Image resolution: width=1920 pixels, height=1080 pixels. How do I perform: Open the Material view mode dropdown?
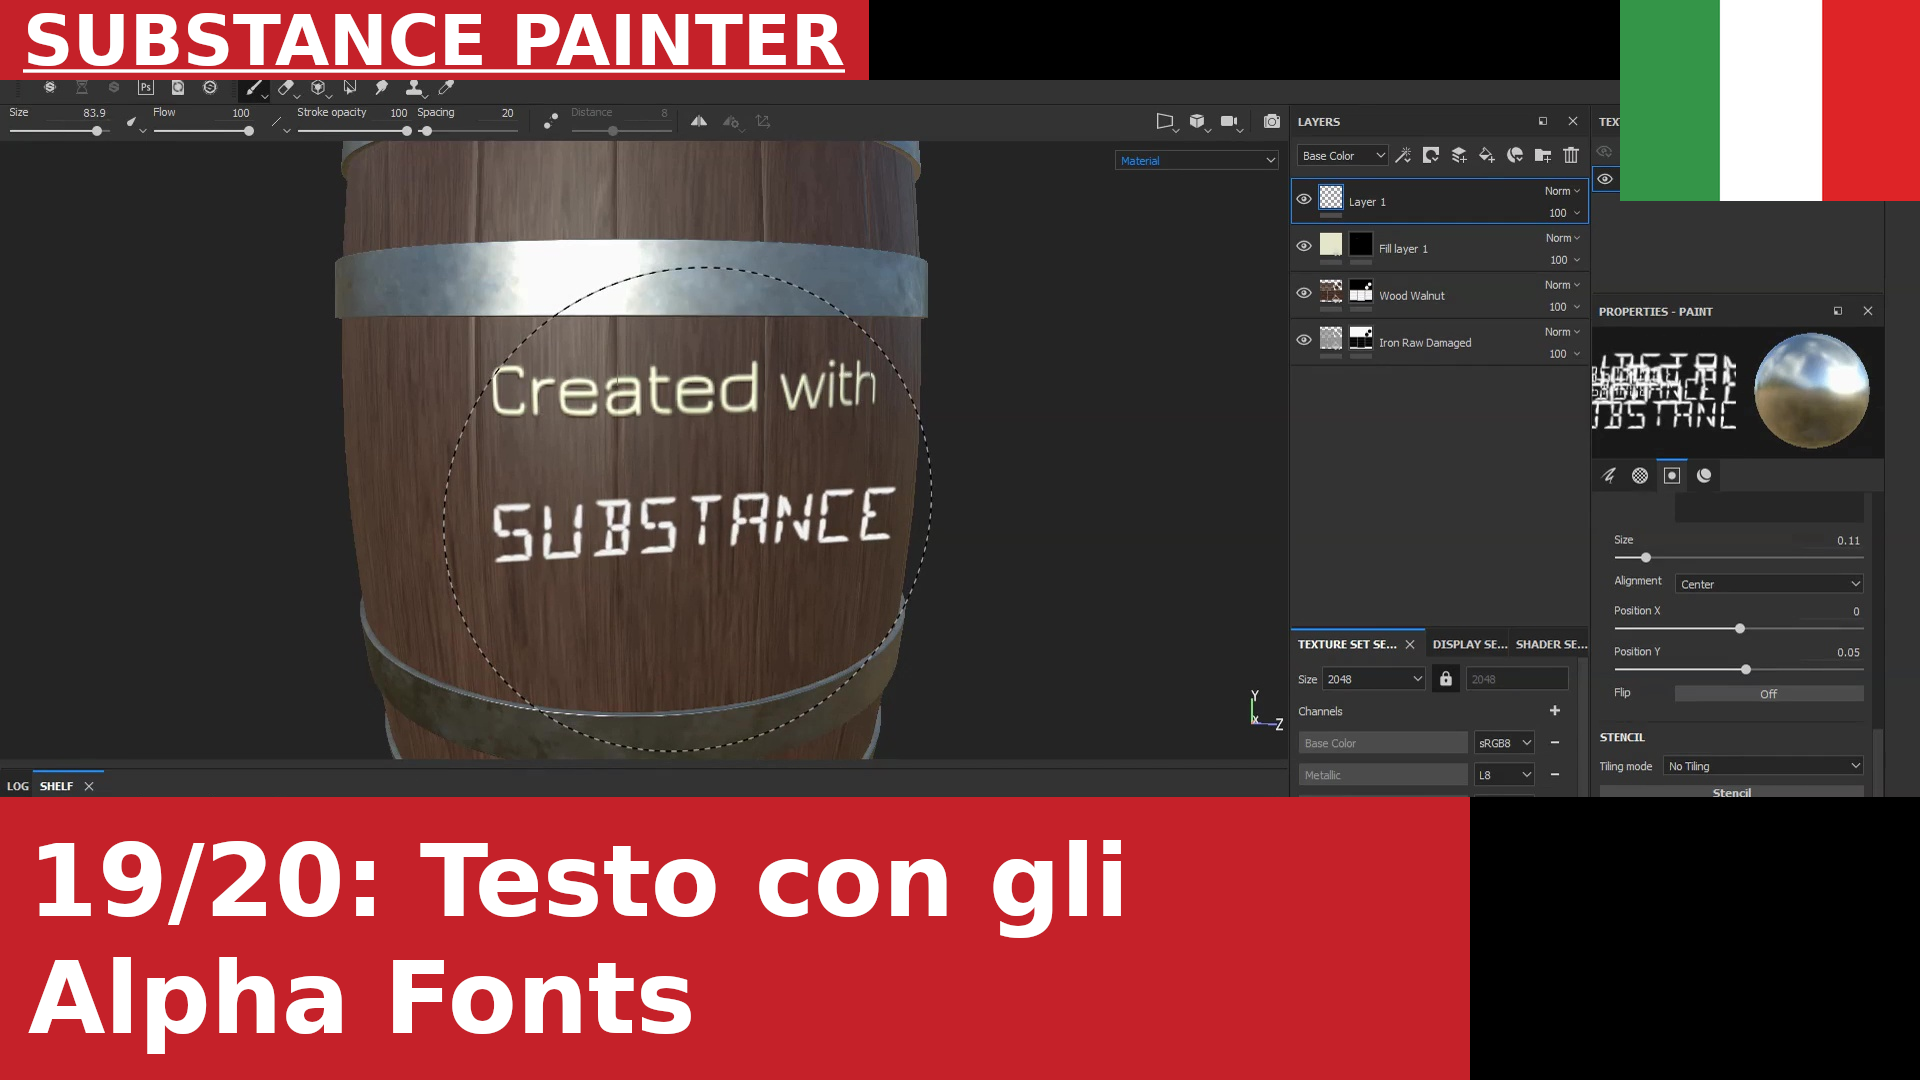point(1197,160)
